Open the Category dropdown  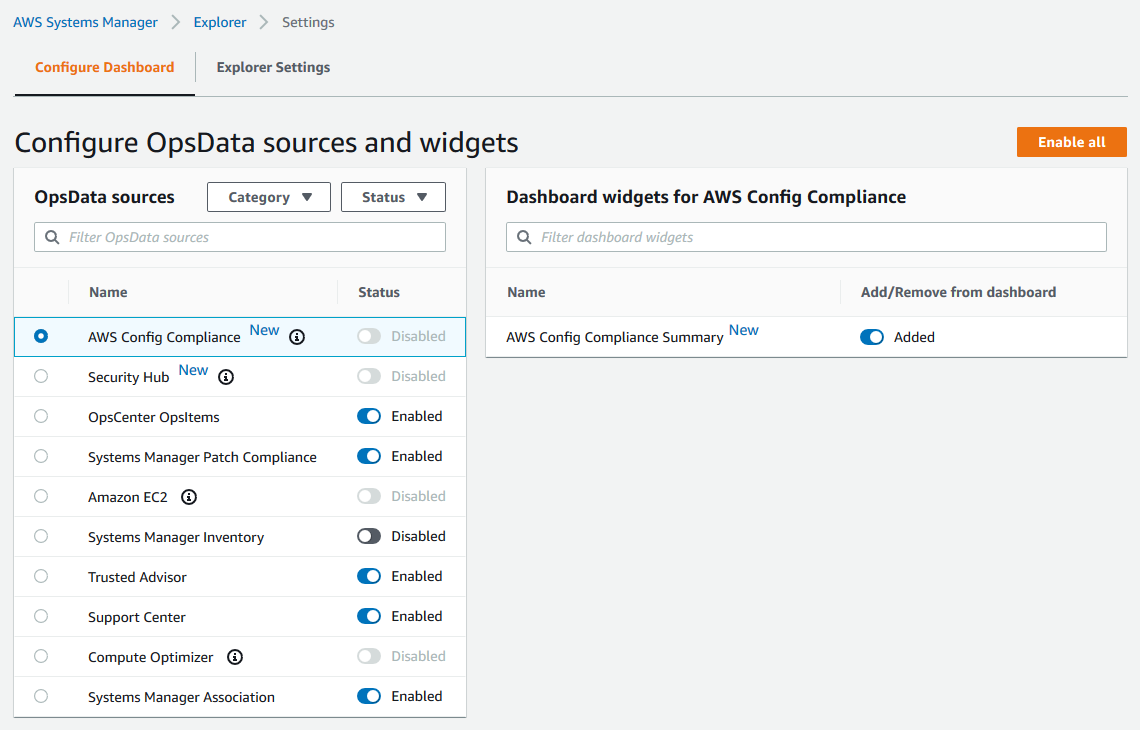coord(269,197)
